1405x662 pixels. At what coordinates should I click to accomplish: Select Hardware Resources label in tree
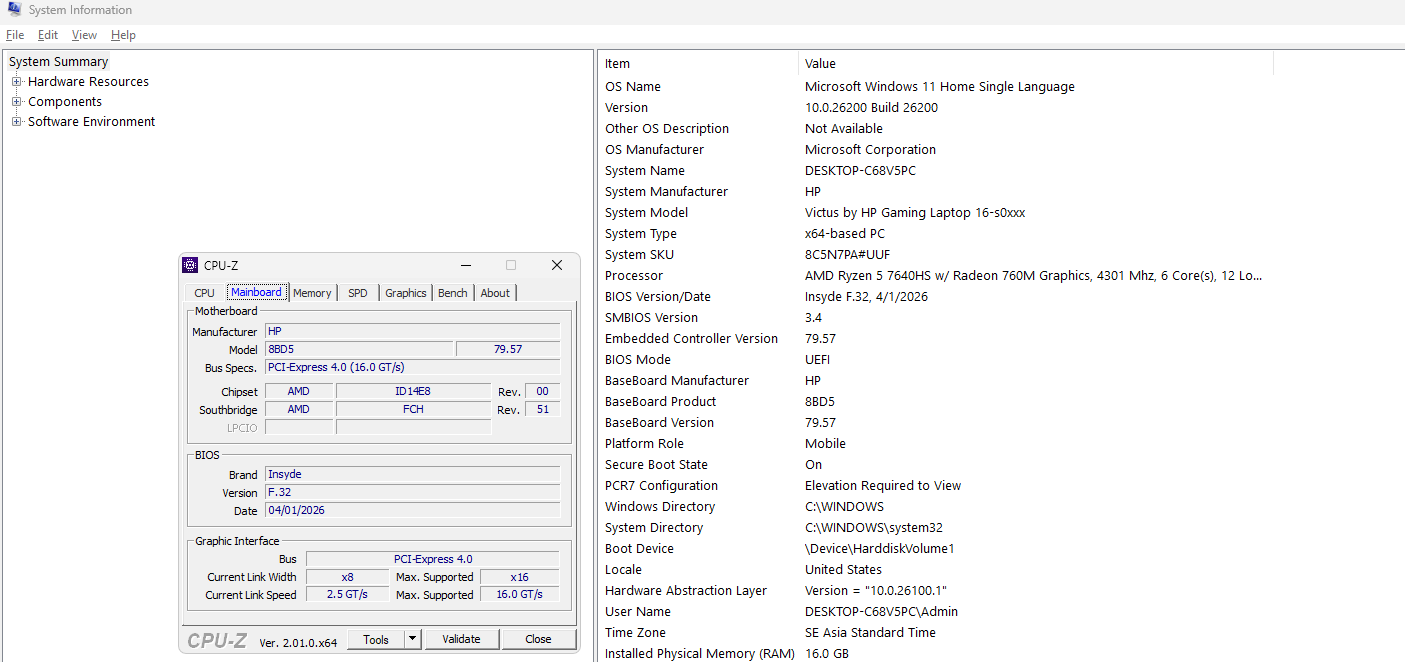click(88, 82)
